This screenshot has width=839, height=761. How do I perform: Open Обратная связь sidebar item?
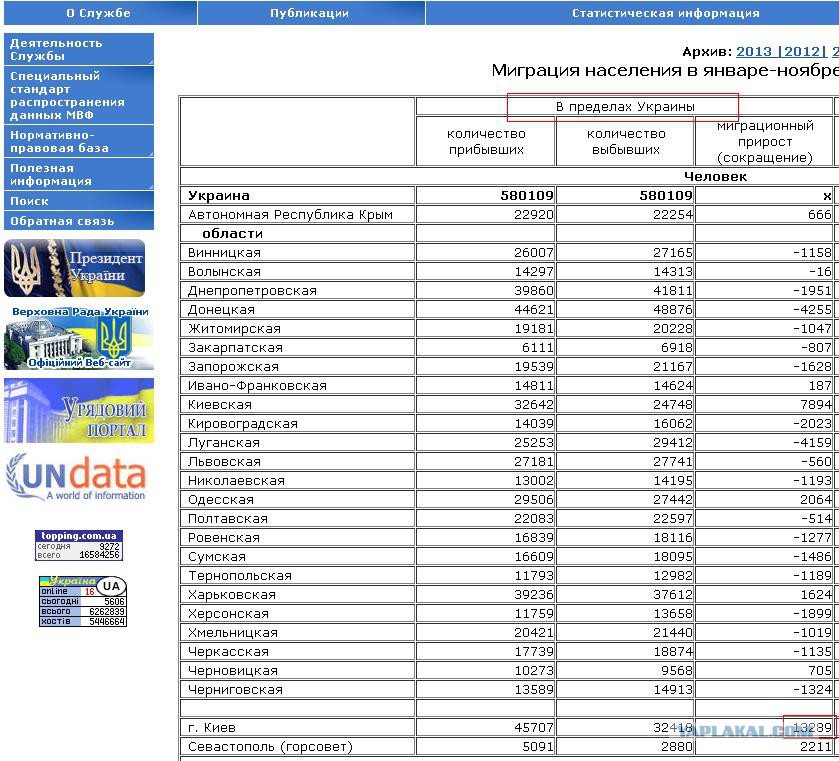pyautogui.click(x=79, y=220)
